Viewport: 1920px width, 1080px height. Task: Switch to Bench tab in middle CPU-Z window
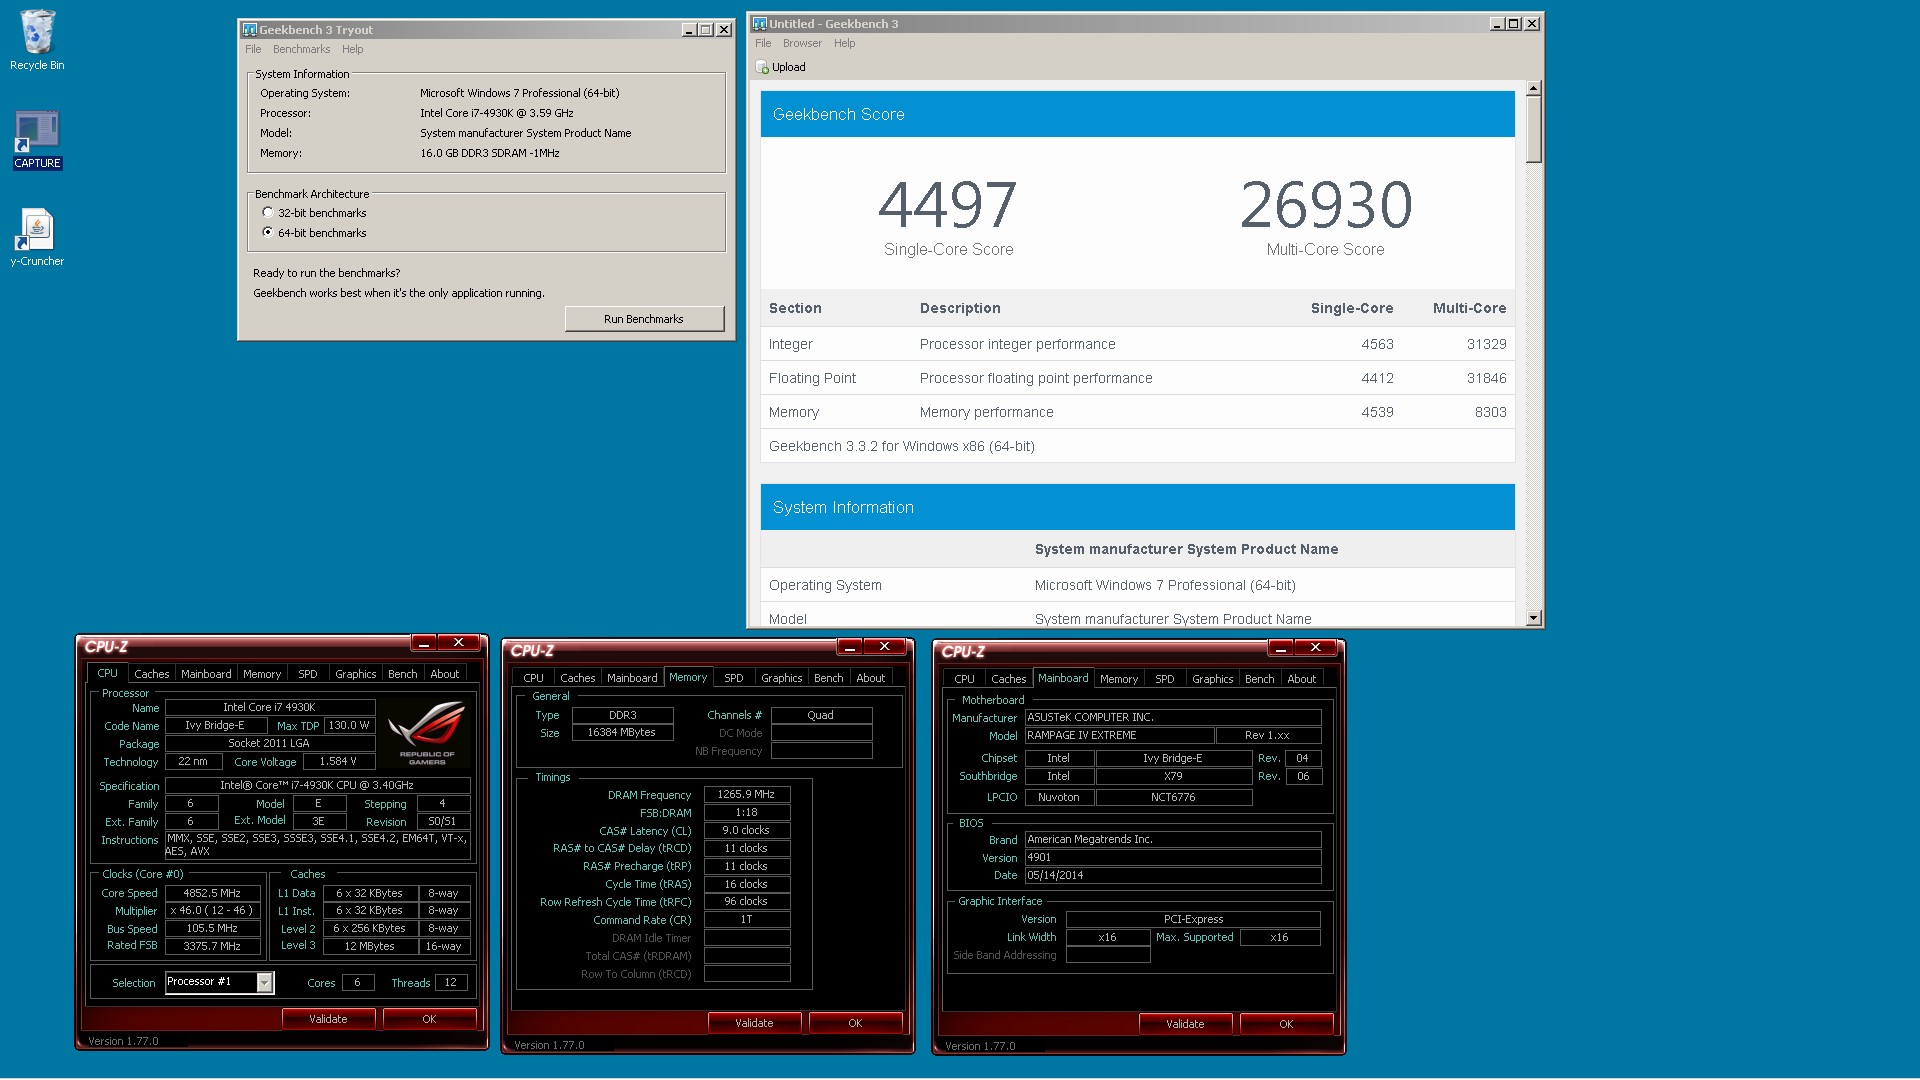829,678
